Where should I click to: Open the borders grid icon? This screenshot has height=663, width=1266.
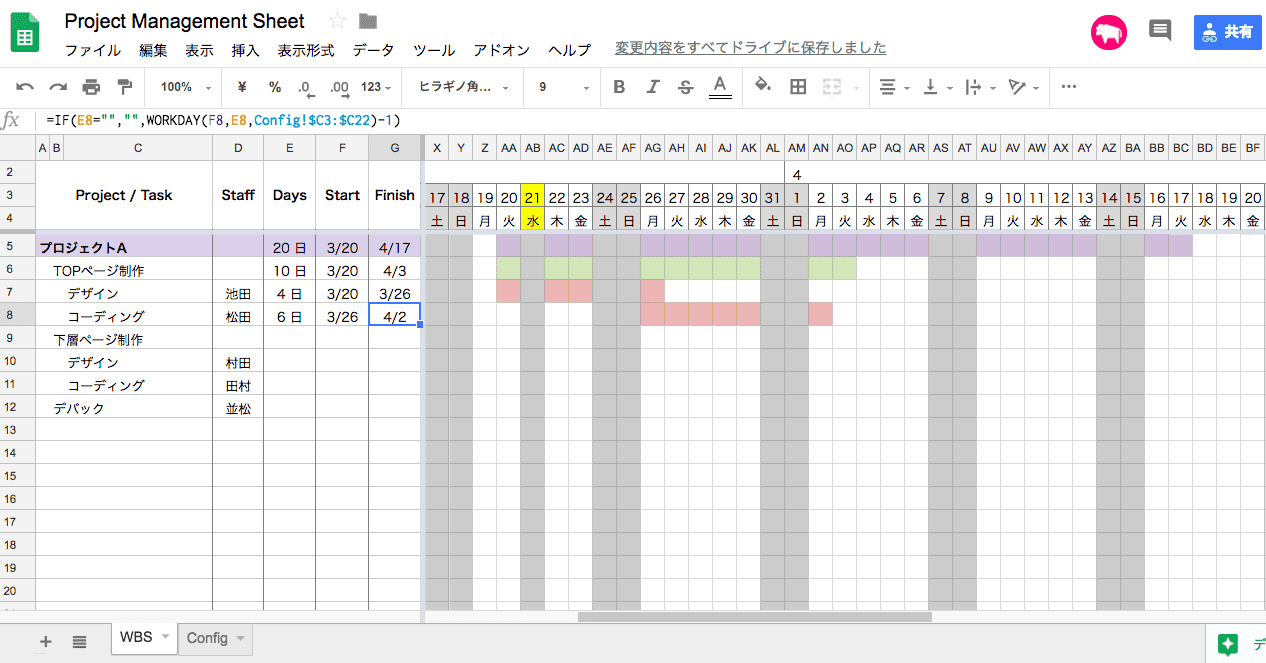tap(798, 87)
